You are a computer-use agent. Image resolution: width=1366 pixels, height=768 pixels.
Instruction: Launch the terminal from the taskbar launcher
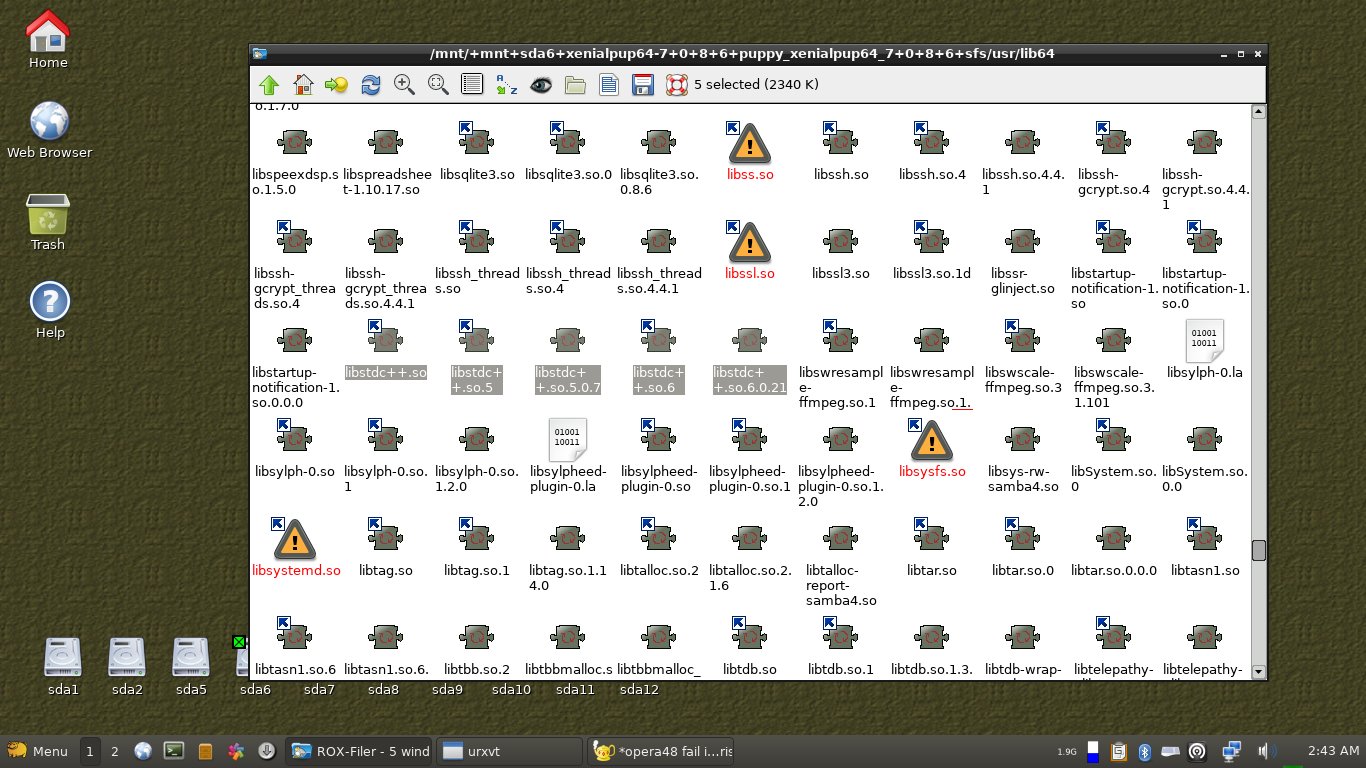173,751
